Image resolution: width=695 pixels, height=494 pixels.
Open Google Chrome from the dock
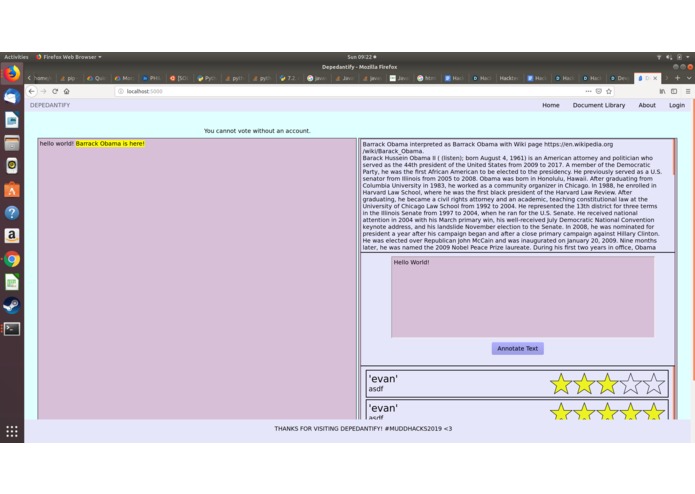tap(12, 259)
